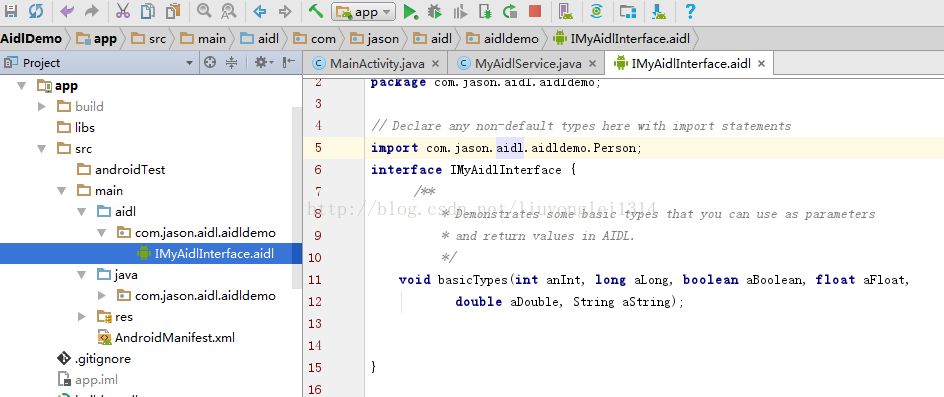Undo the last action via toolbar arrow

(67, 11)
